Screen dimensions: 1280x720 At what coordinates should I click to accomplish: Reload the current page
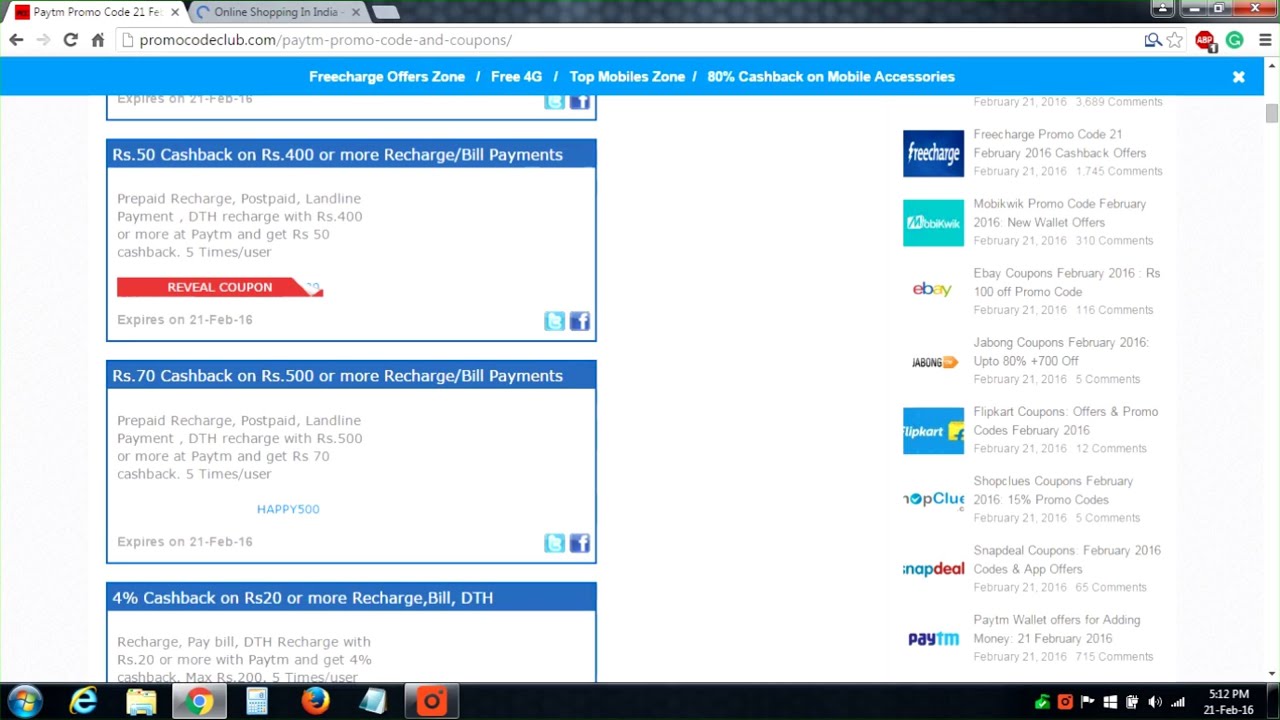(70, 40)
